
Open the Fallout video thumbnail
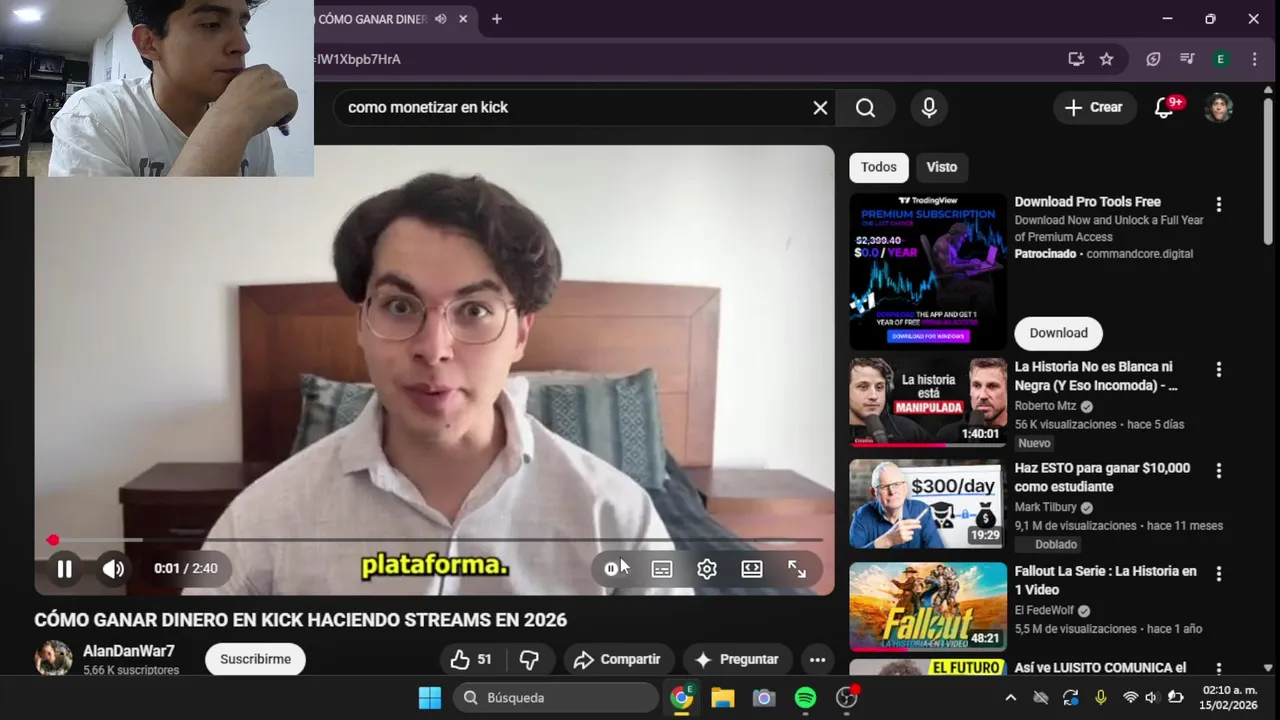(928, 606)
